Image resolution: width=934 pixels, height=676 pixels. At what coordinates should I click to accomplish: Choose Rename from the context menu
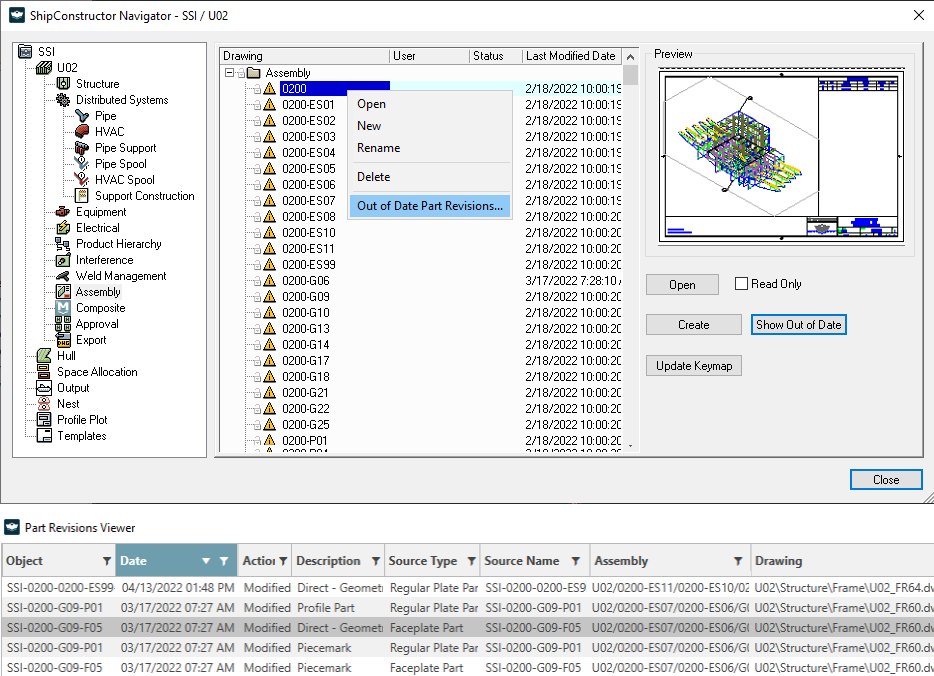point(429,148)
